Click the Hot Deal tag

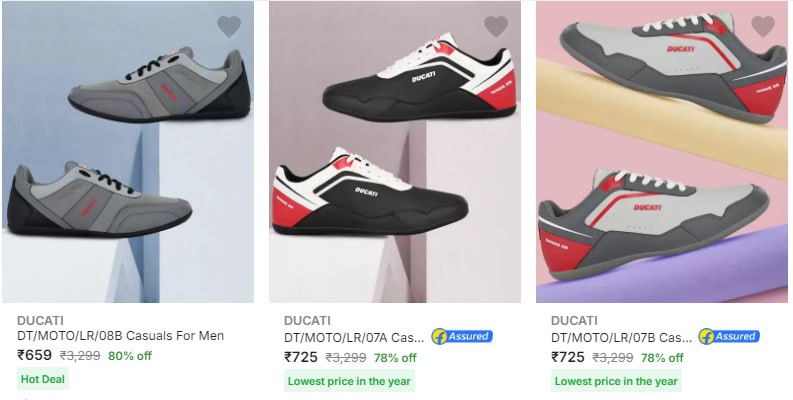click(43, 380)
